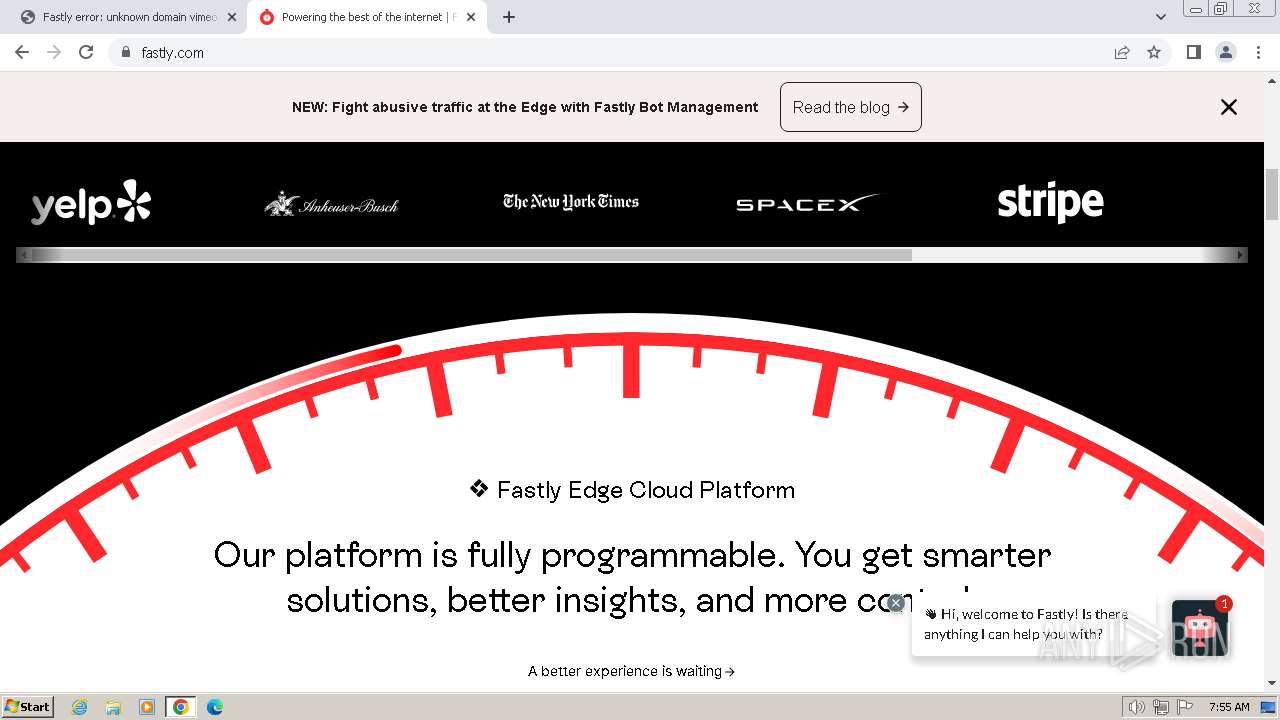1280x720 pixels.
Task: Open the tab search chevron
Action: [1161, 17]
